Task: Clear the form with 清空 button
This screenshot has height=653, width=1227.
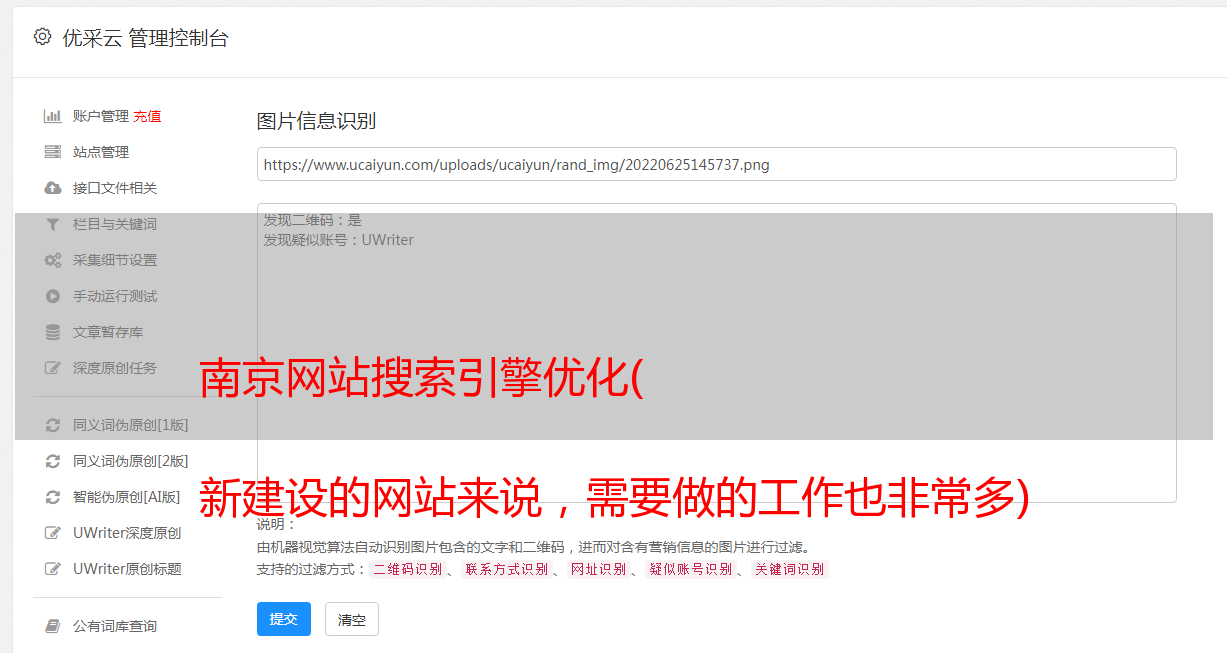Action: click(x=352, y=619)
